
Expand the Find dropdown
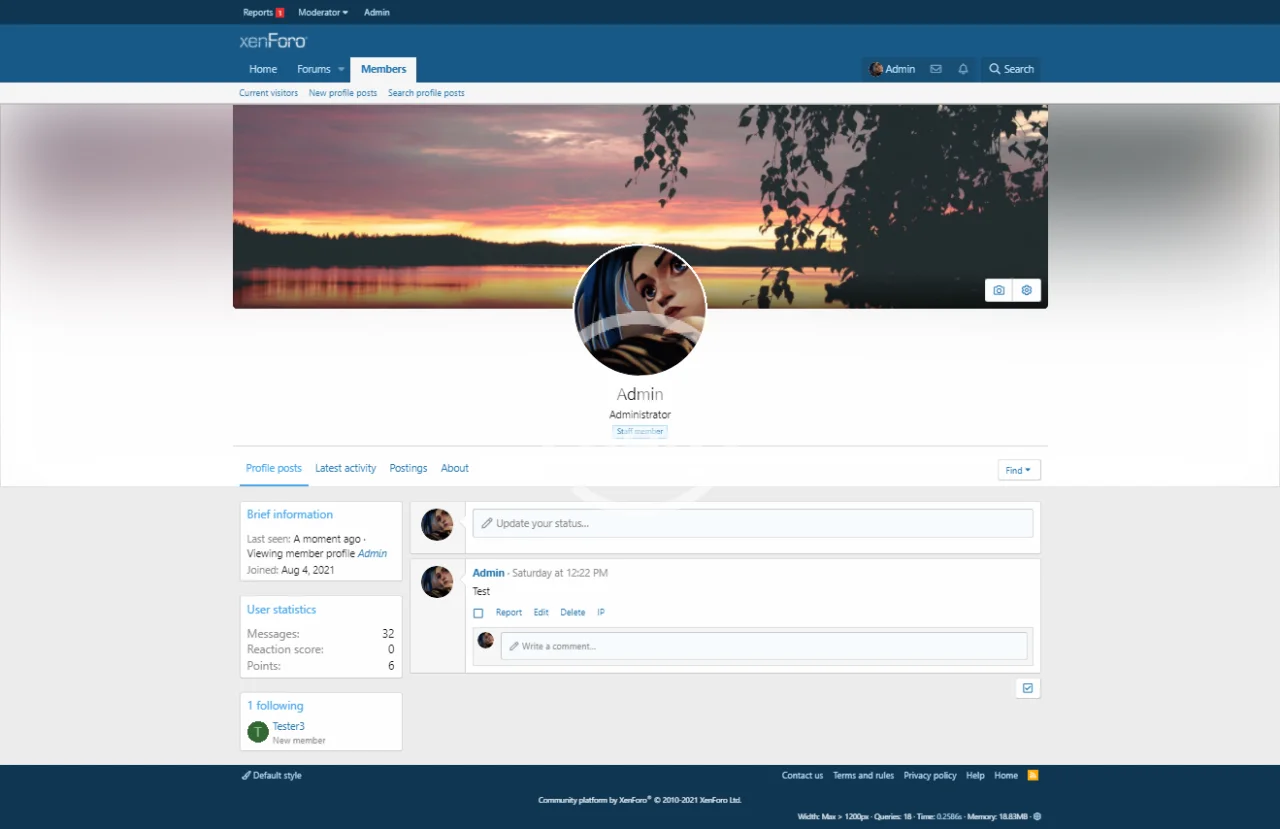click(1018, 470)
